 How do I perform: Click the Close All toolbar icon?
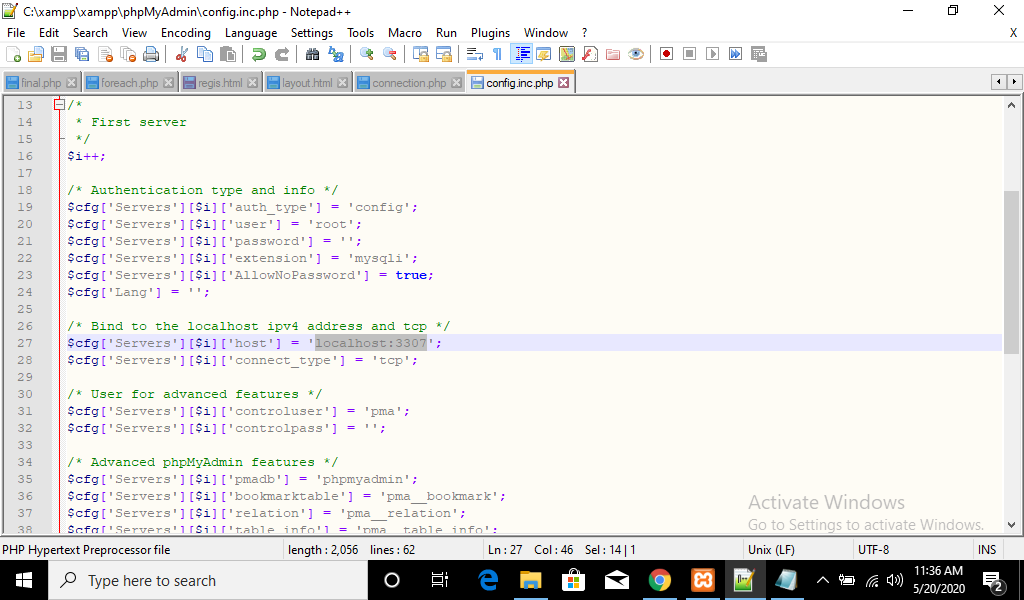[128, 54]
